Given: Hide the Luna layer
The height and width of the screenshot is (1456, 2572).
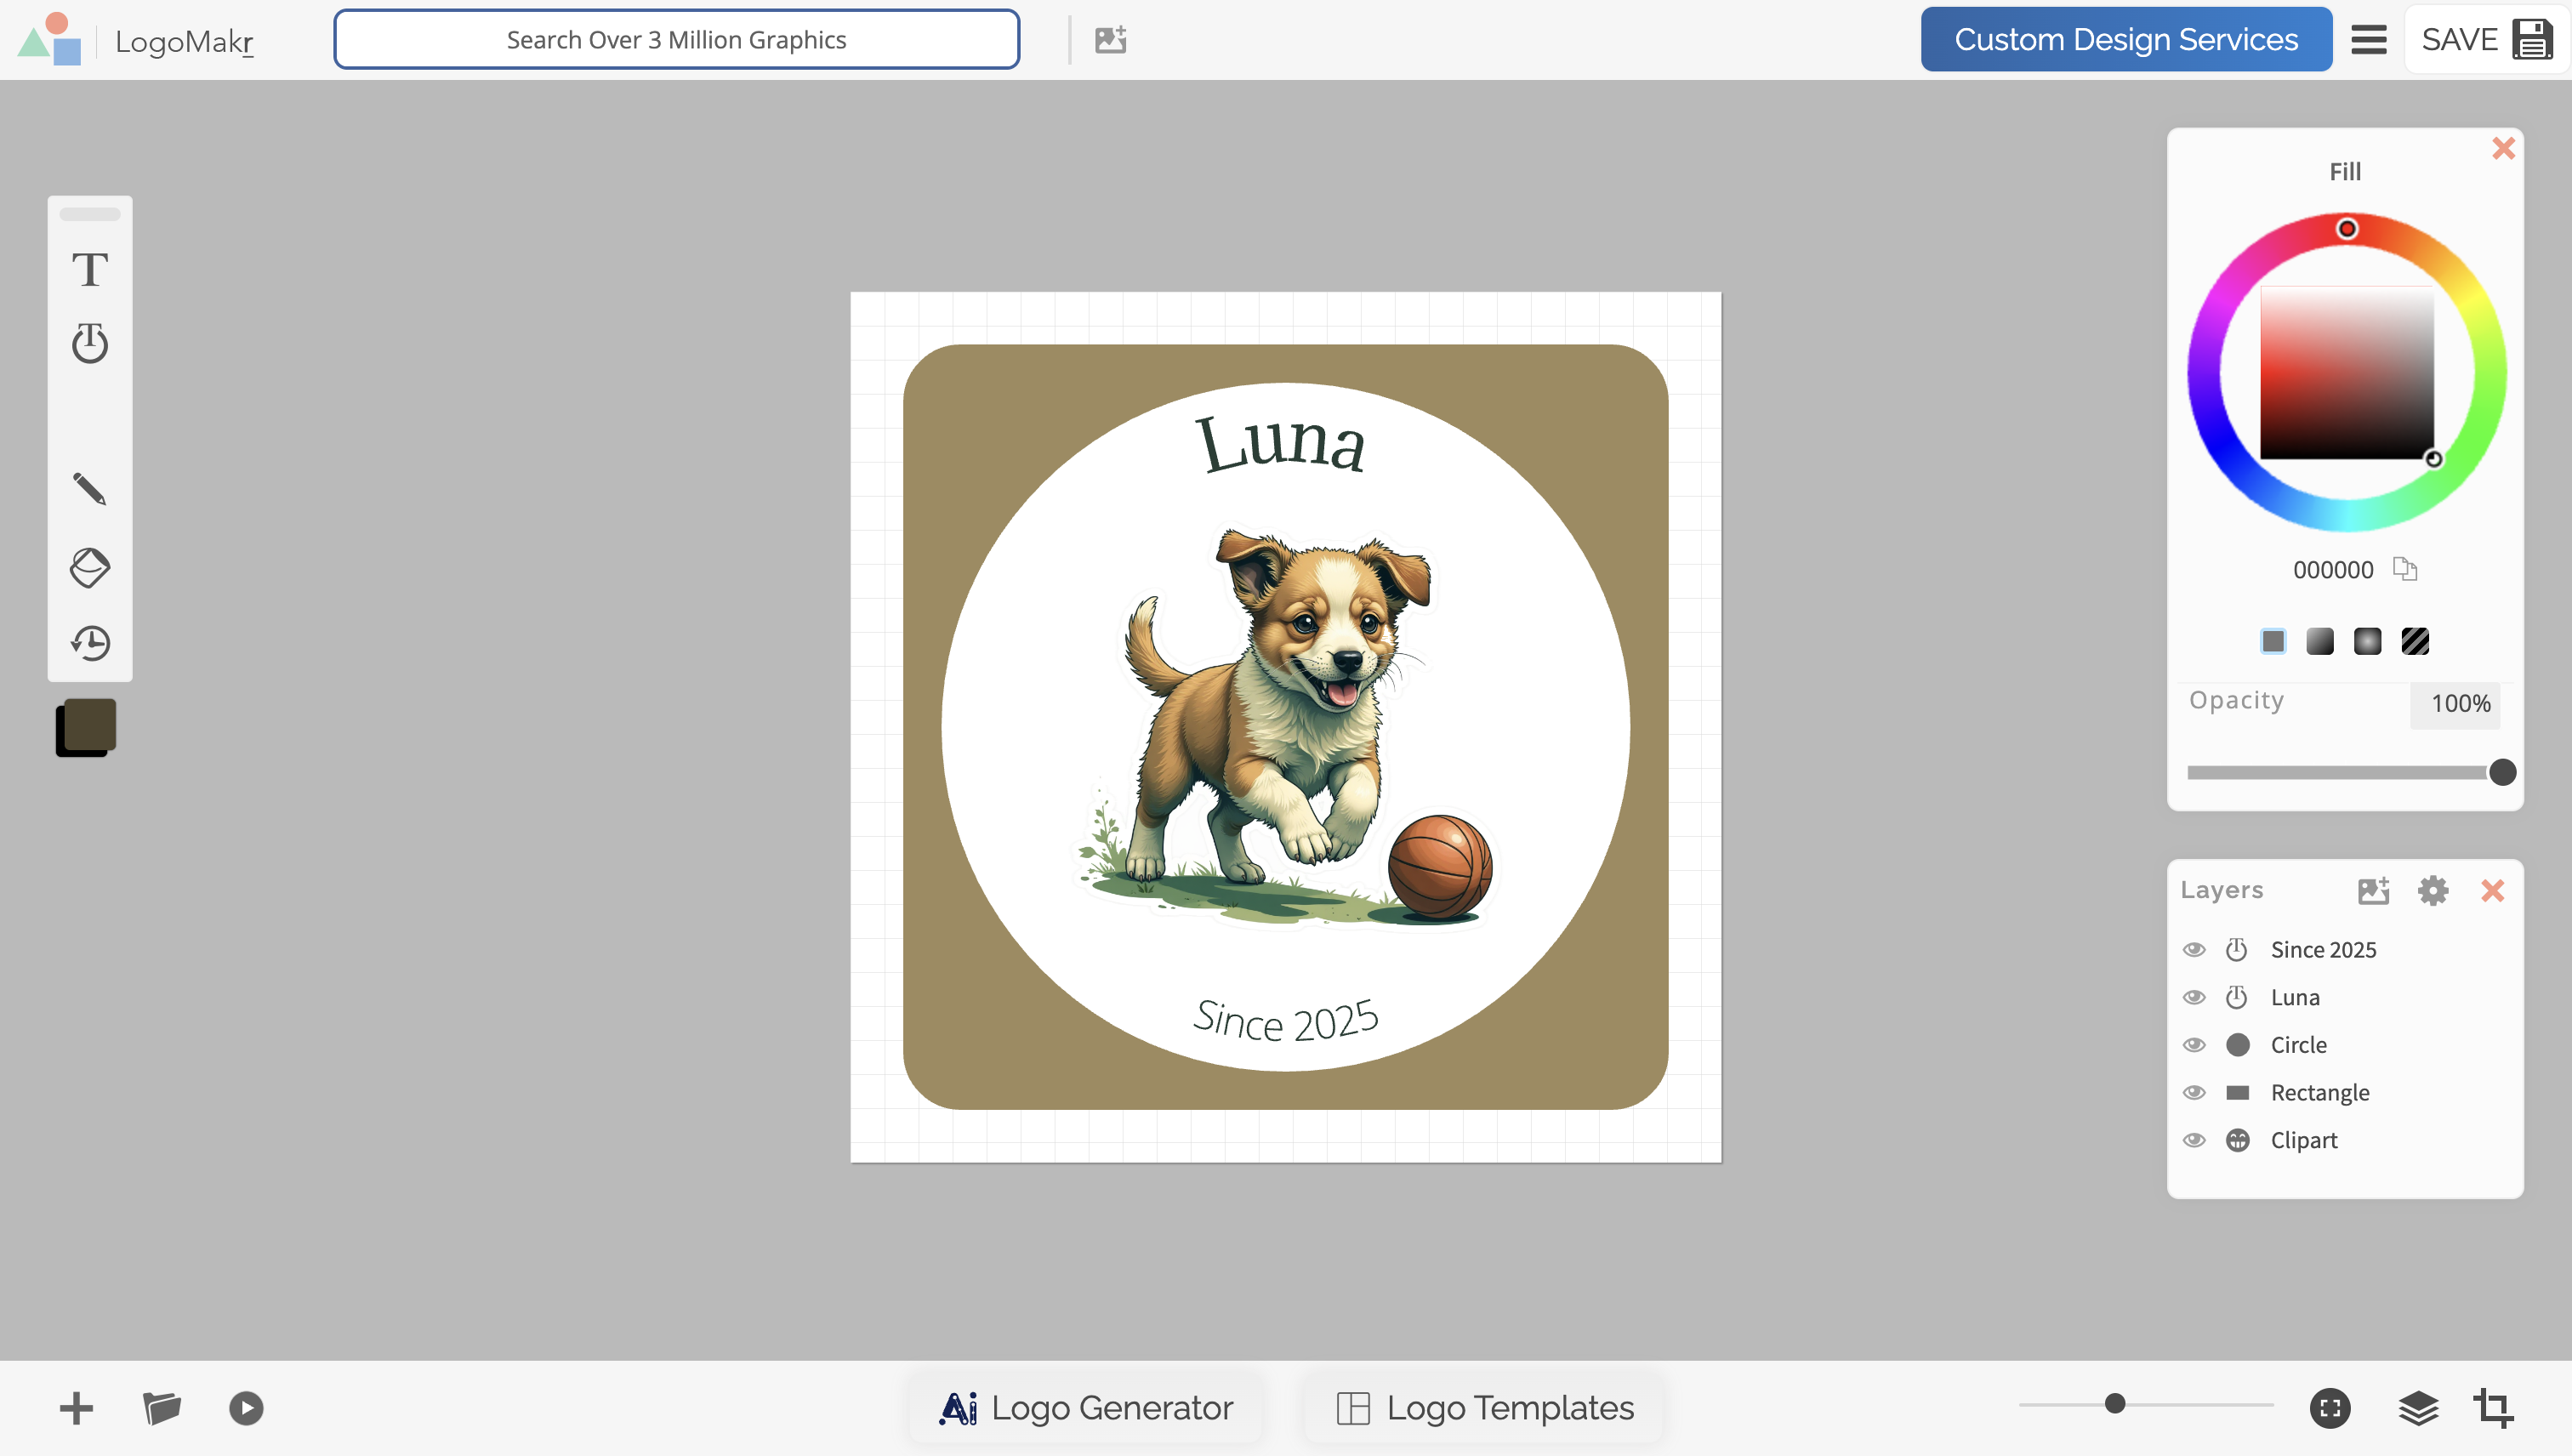Looking at the screenshot, I should coord(2194,997).
